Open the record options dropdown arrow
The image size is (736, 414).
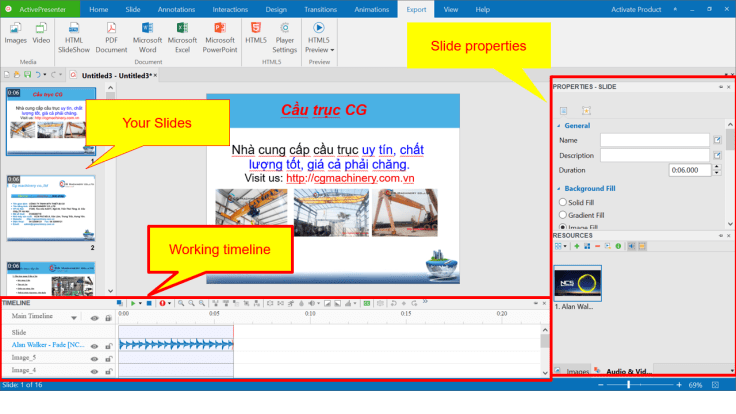click(x=169, y=303)
